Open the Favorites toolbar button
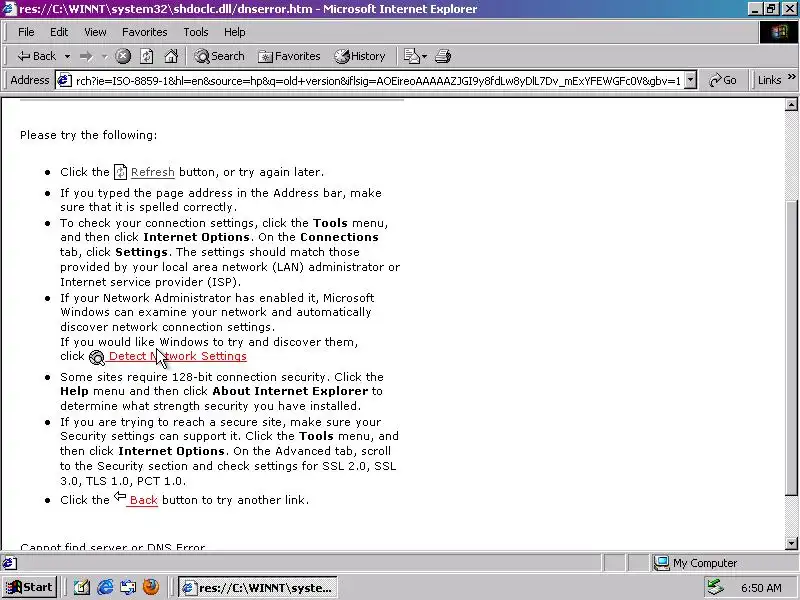This screenshot has width=800, height=600. (289, 56)
